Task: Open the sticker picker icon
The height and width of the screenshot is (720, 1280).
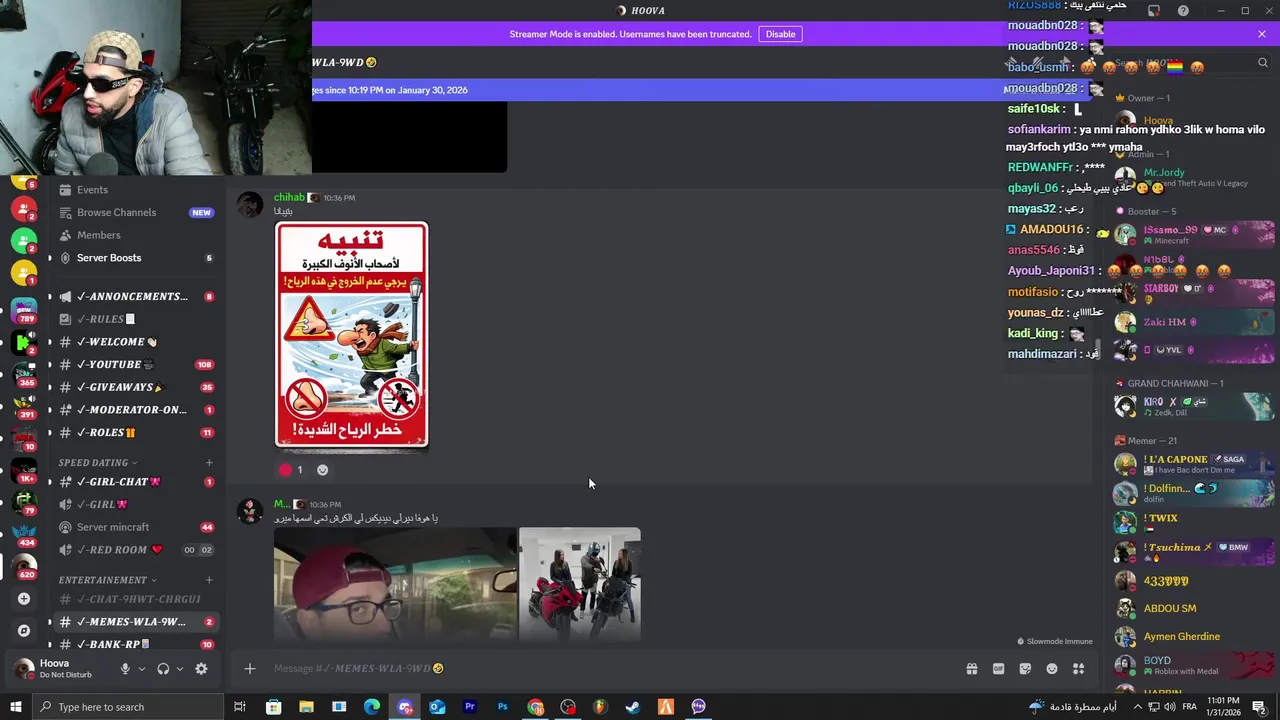Action: coord(1025,669)
